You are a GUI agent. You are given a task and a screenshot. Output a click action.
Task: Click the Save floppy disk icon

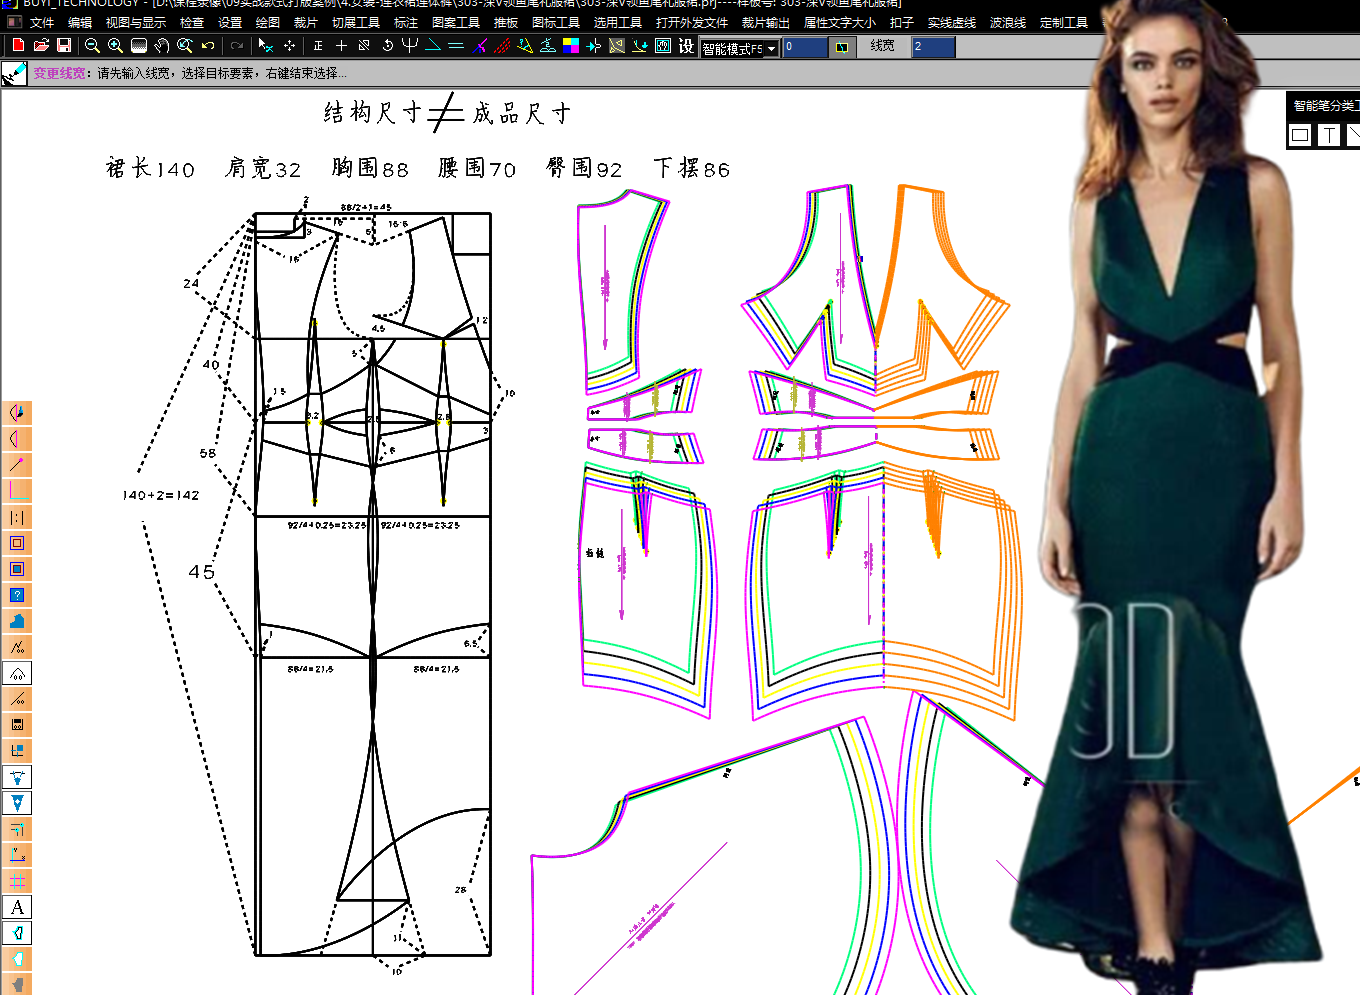pyautogui.click(x=64, y=46)
